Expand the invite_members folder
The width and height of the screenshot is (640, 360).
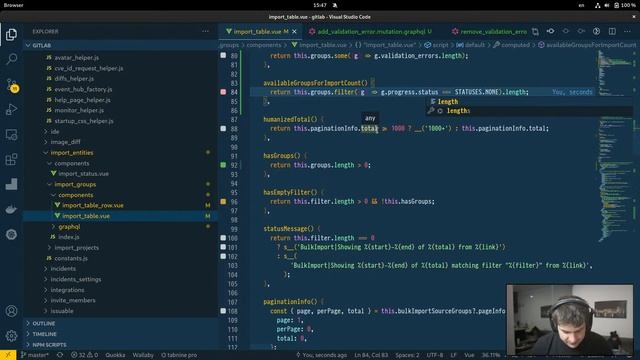[121, 300]
